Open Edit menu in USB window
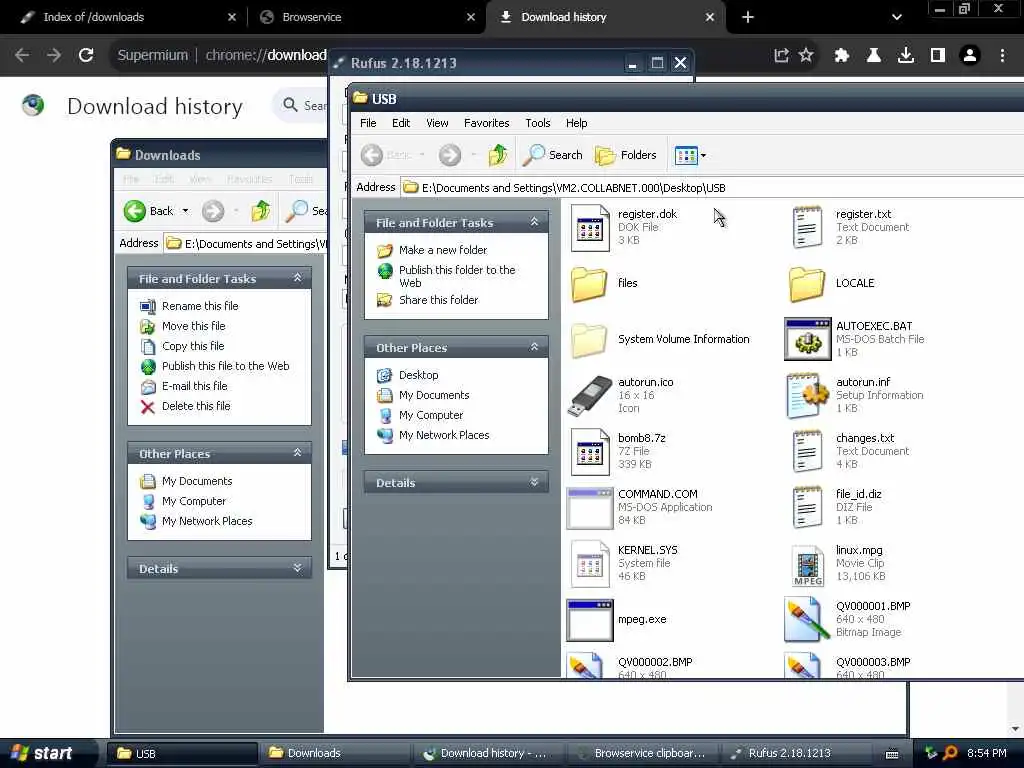Screen dimensions: 1024x768 coord(401,123)
